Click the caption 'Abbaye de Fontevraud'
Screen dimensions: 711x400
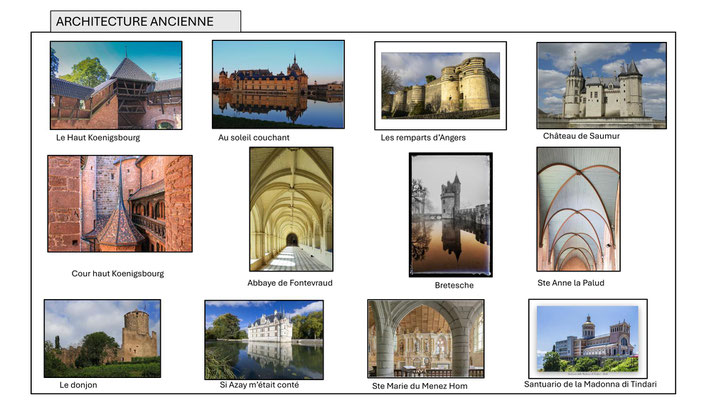click(290, 283)
